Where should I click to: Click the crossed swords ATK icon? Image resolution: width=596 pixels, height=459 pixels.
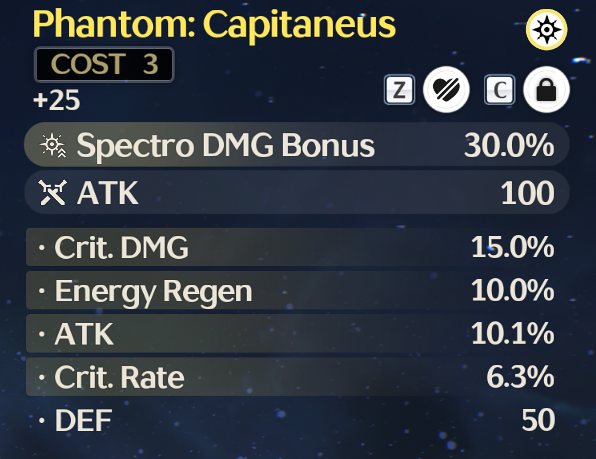[53, 193]
